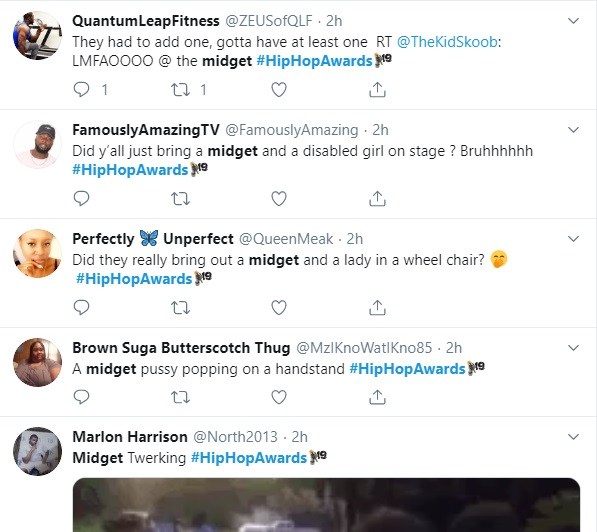The width and height of the screenshot is (597, 532).
Task: Retweet the QuantumLeapFitness tweet
Action: (x=180, y=90)
